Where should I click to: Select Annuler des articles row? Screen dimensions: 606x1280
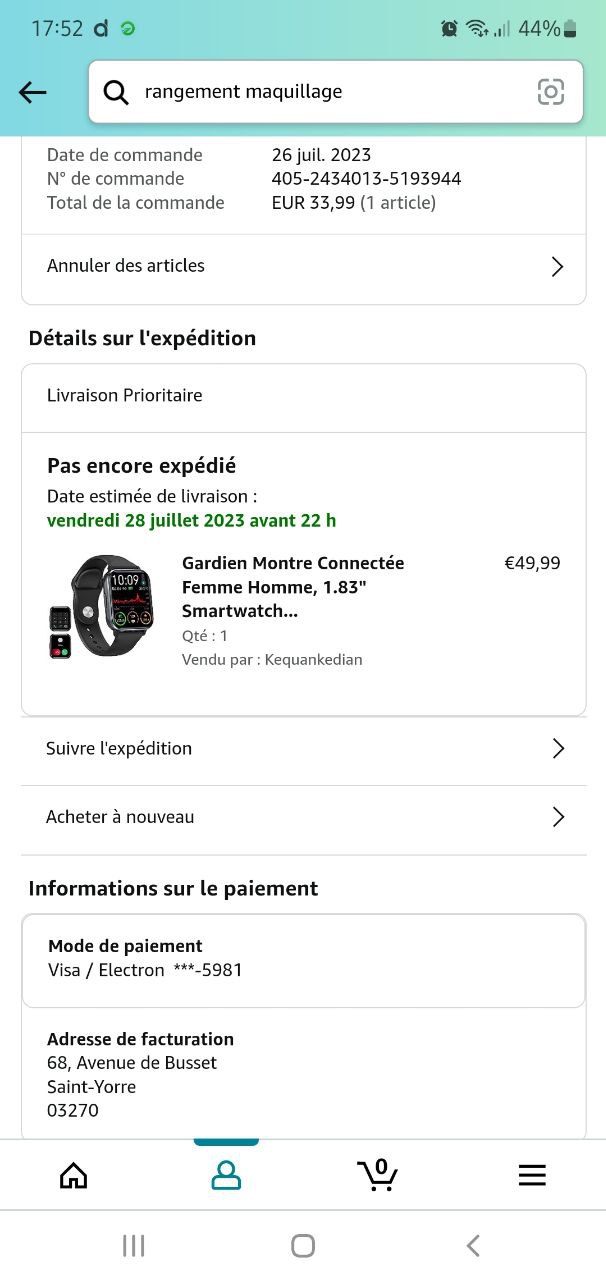click(304, 266)
